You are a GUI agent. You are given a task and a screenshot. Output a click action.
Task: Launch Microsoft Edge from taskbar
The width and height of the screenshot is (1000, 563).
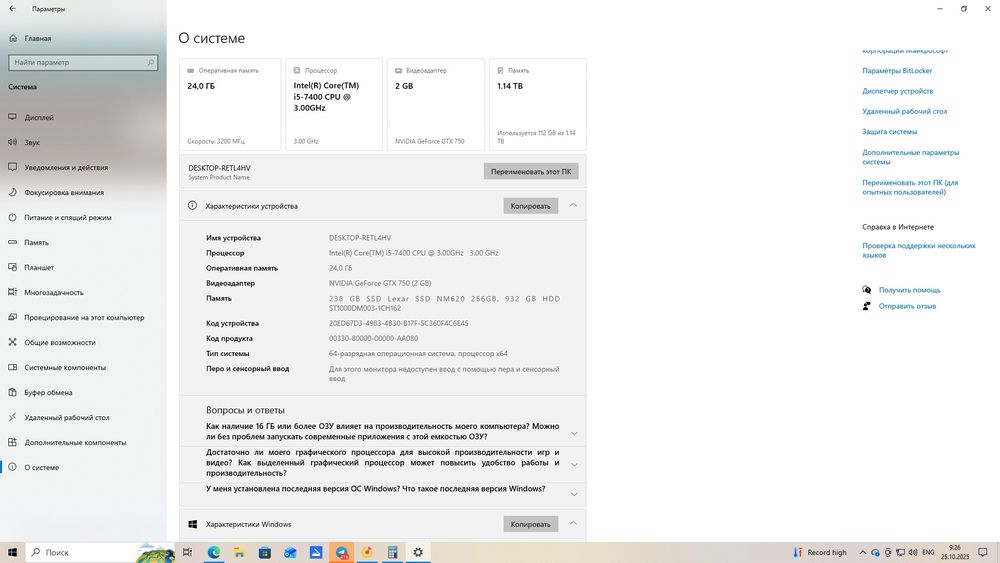214,552
